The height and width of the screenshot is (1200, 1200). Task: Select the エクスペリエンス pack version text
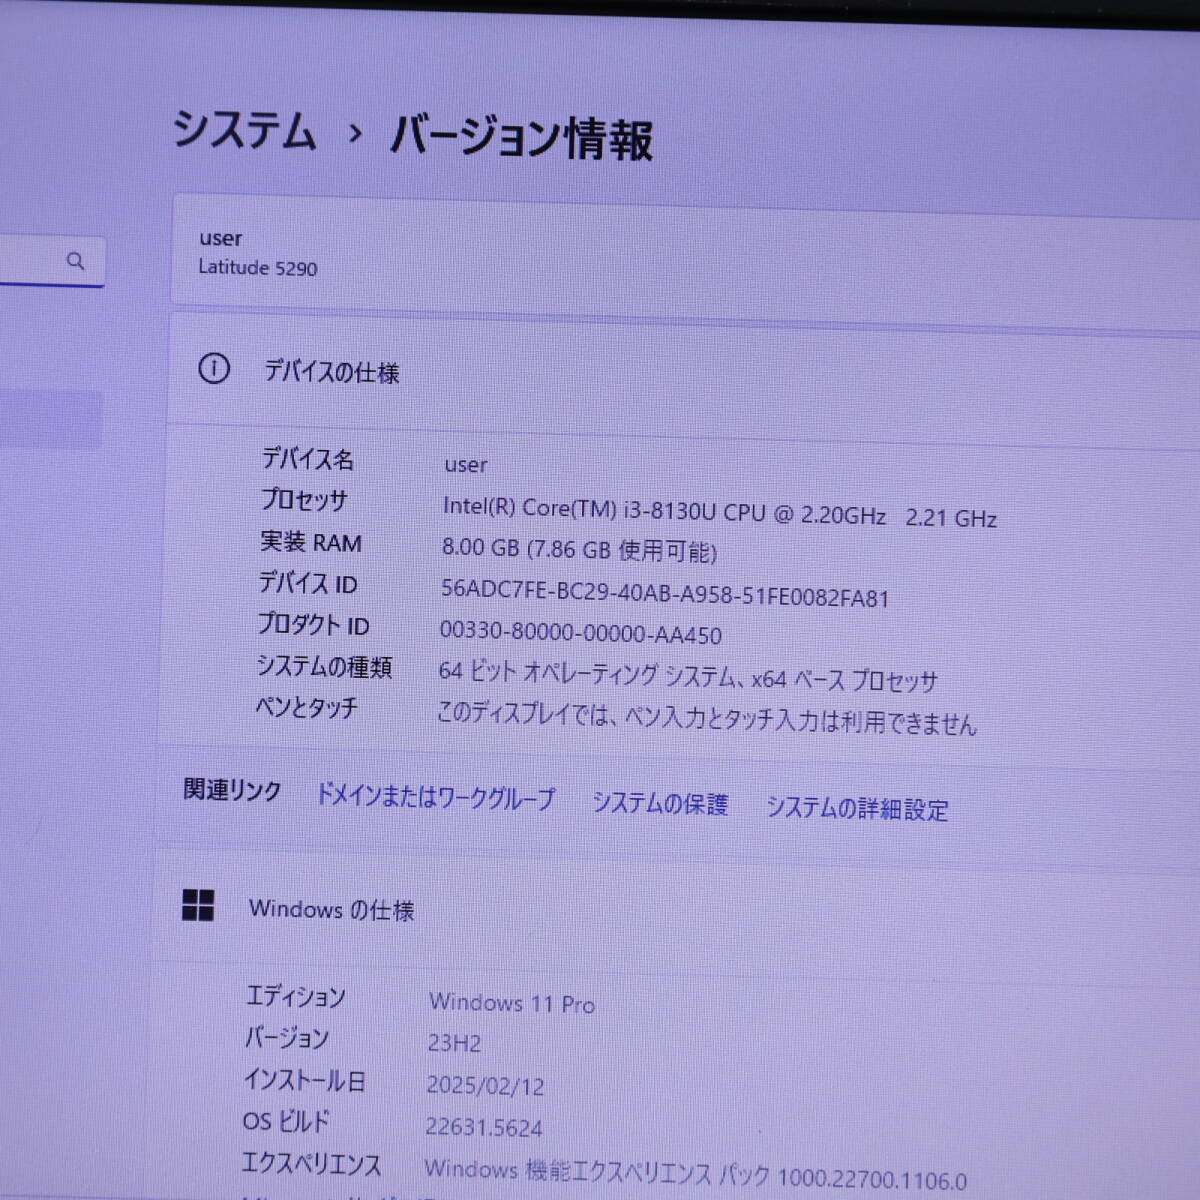pyautogui.click(x=695, y=1174)
